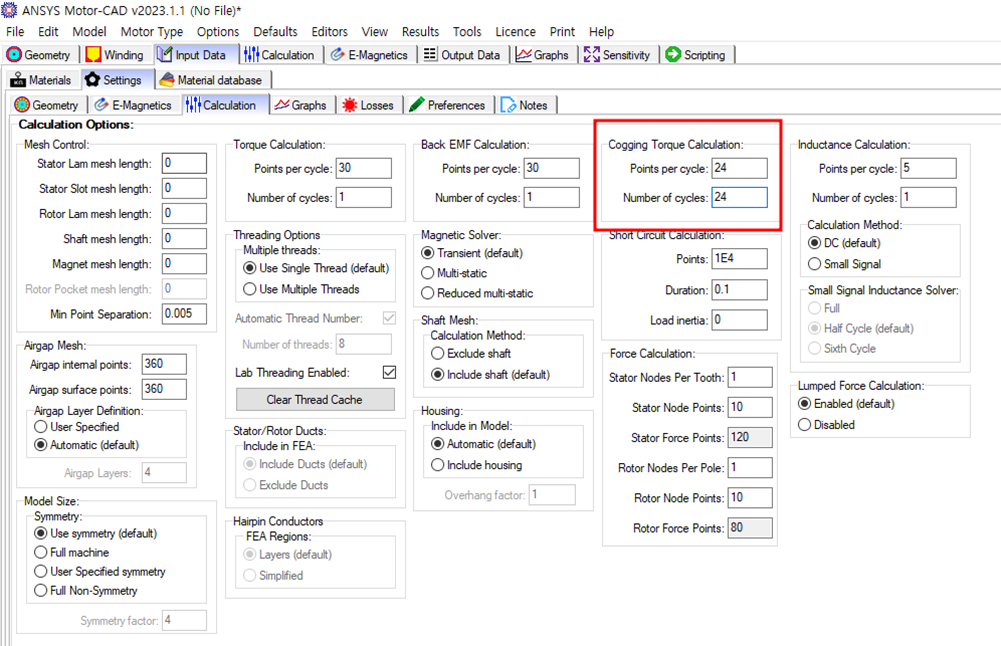Click Airgap internal points field
The image size is (1001, 646).
tap(164, 364)
